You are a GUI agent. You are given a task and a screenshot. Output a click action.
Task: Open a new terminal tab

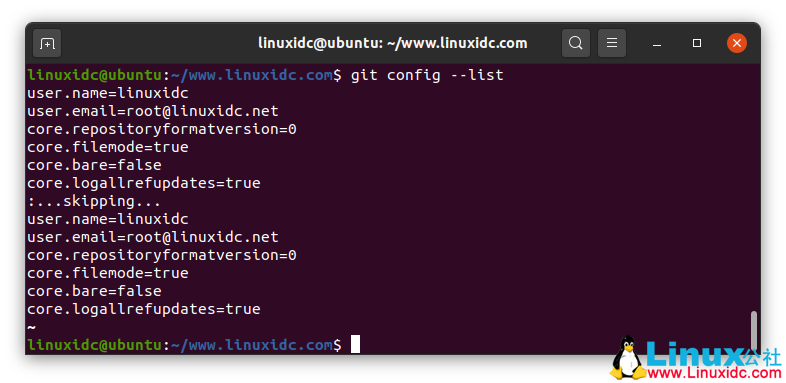pos(47,43)
